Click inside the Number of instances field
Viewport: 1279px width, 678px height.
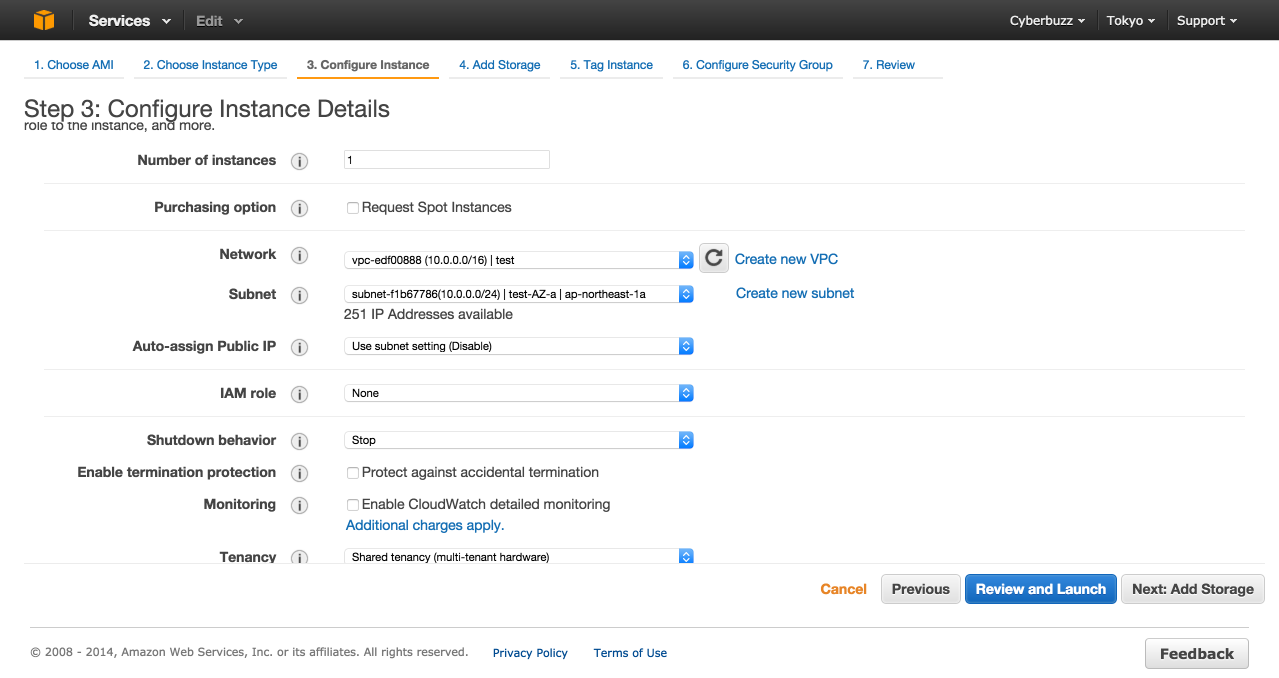[446, 159]
